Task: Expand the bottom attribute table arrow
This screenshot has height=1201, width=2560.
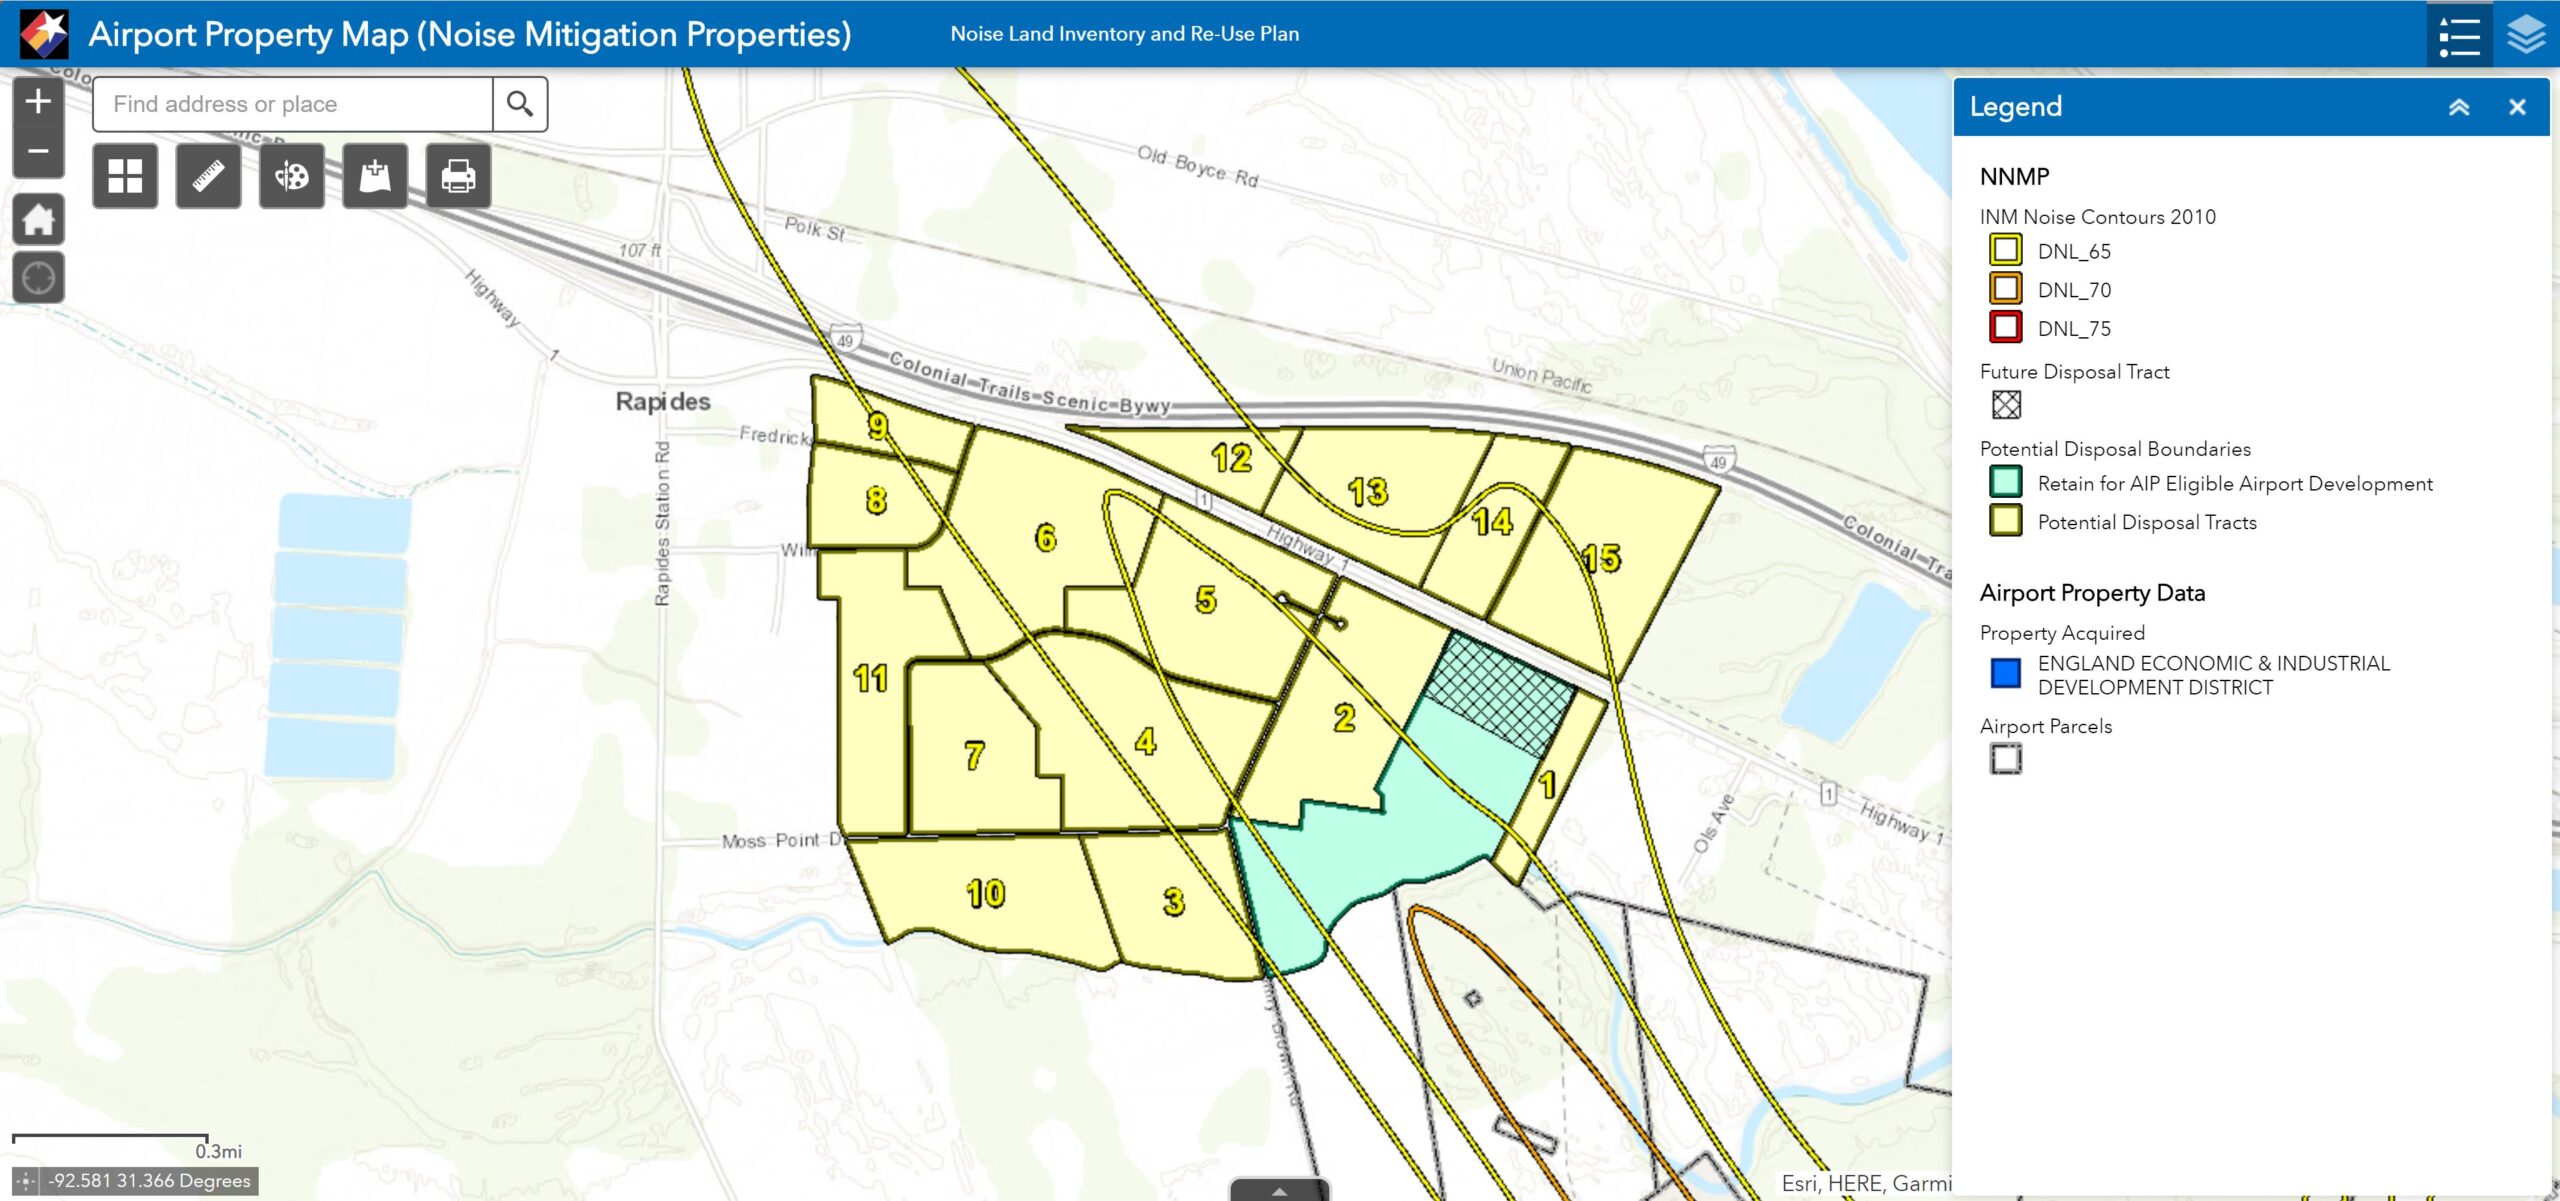Action: (x=1279, y=1190)
